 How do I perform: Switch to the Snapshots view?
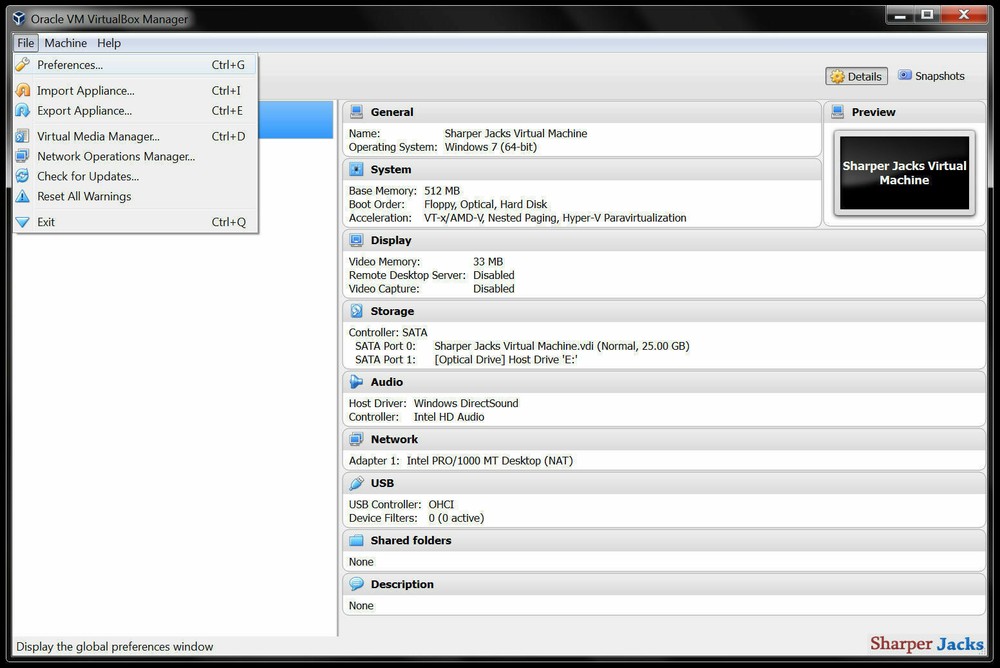[931, 75]
